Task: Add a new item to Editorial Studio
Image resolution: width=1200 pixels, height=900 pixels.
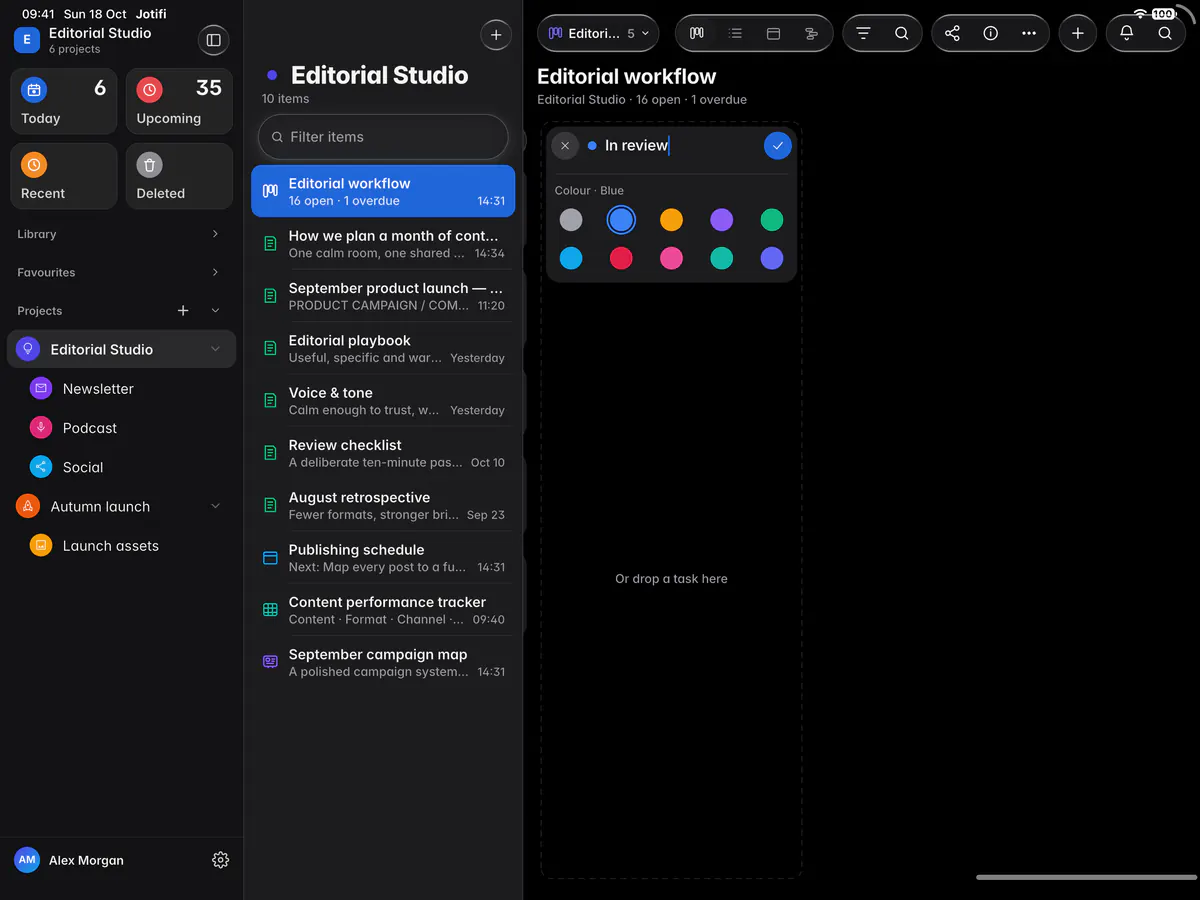Action: [496, 35]
